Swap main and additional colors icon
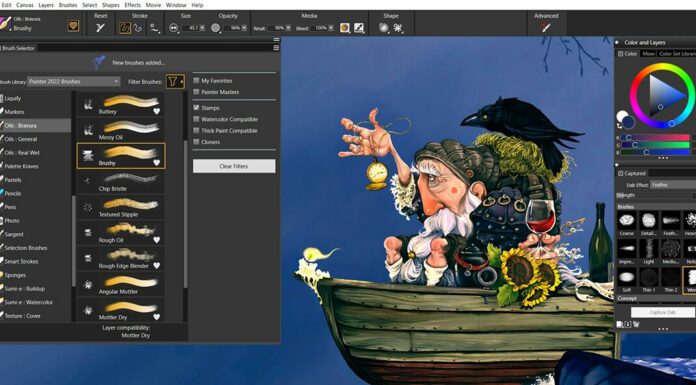This screenshot has width=696, height=385. point(619,126)
